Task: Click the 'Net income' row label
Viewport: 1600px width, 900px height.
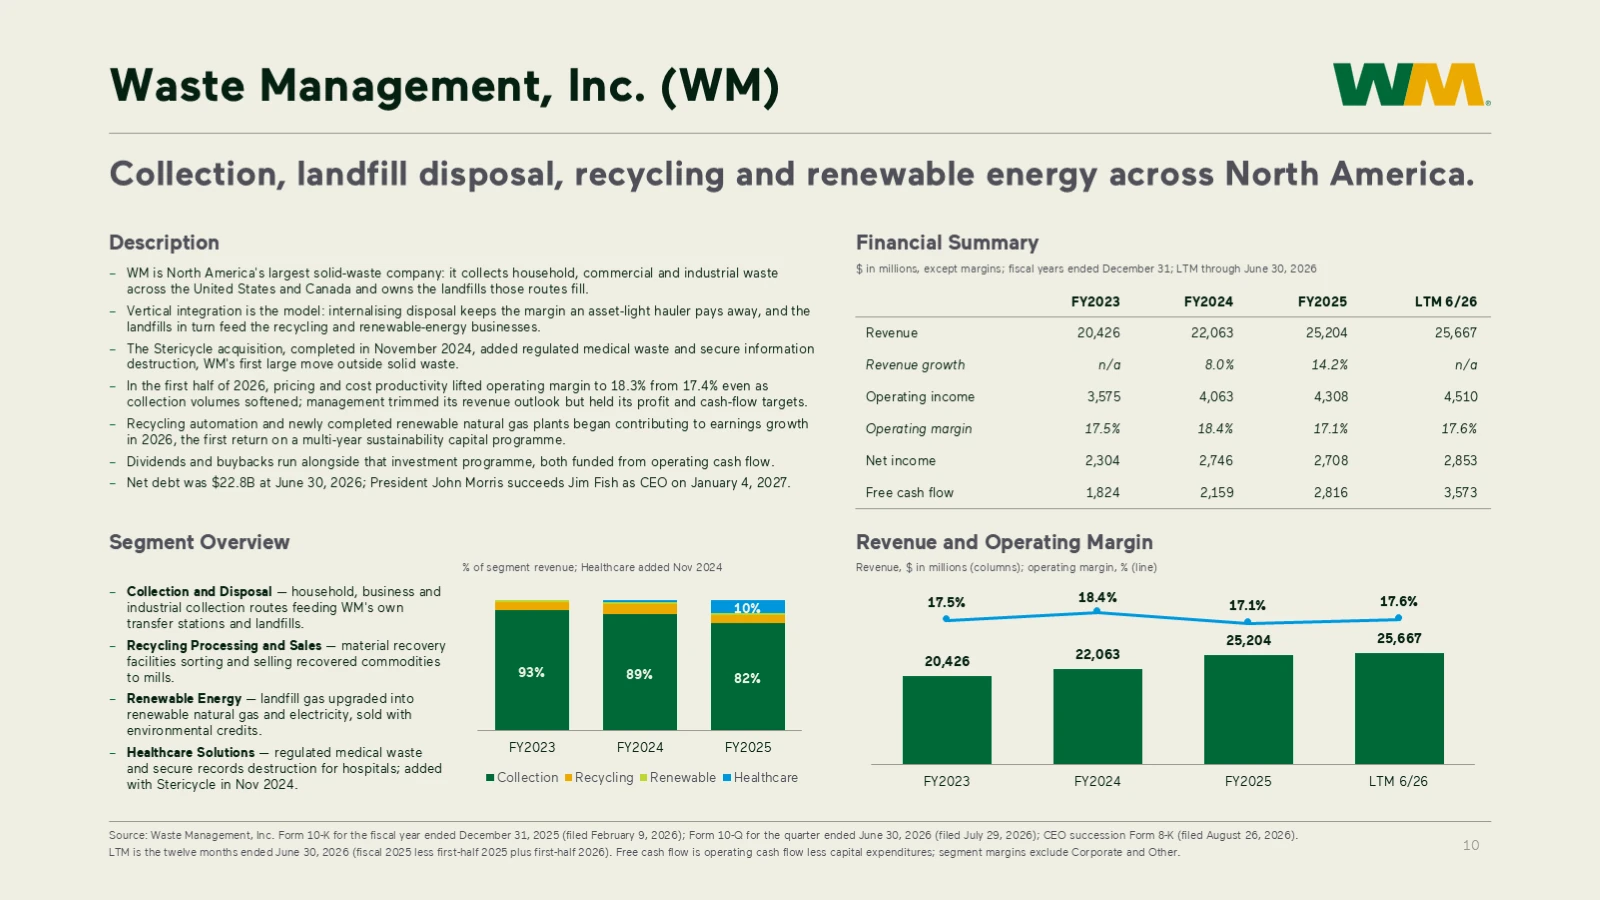Action: pyautogui.click(x=900, y=461)
